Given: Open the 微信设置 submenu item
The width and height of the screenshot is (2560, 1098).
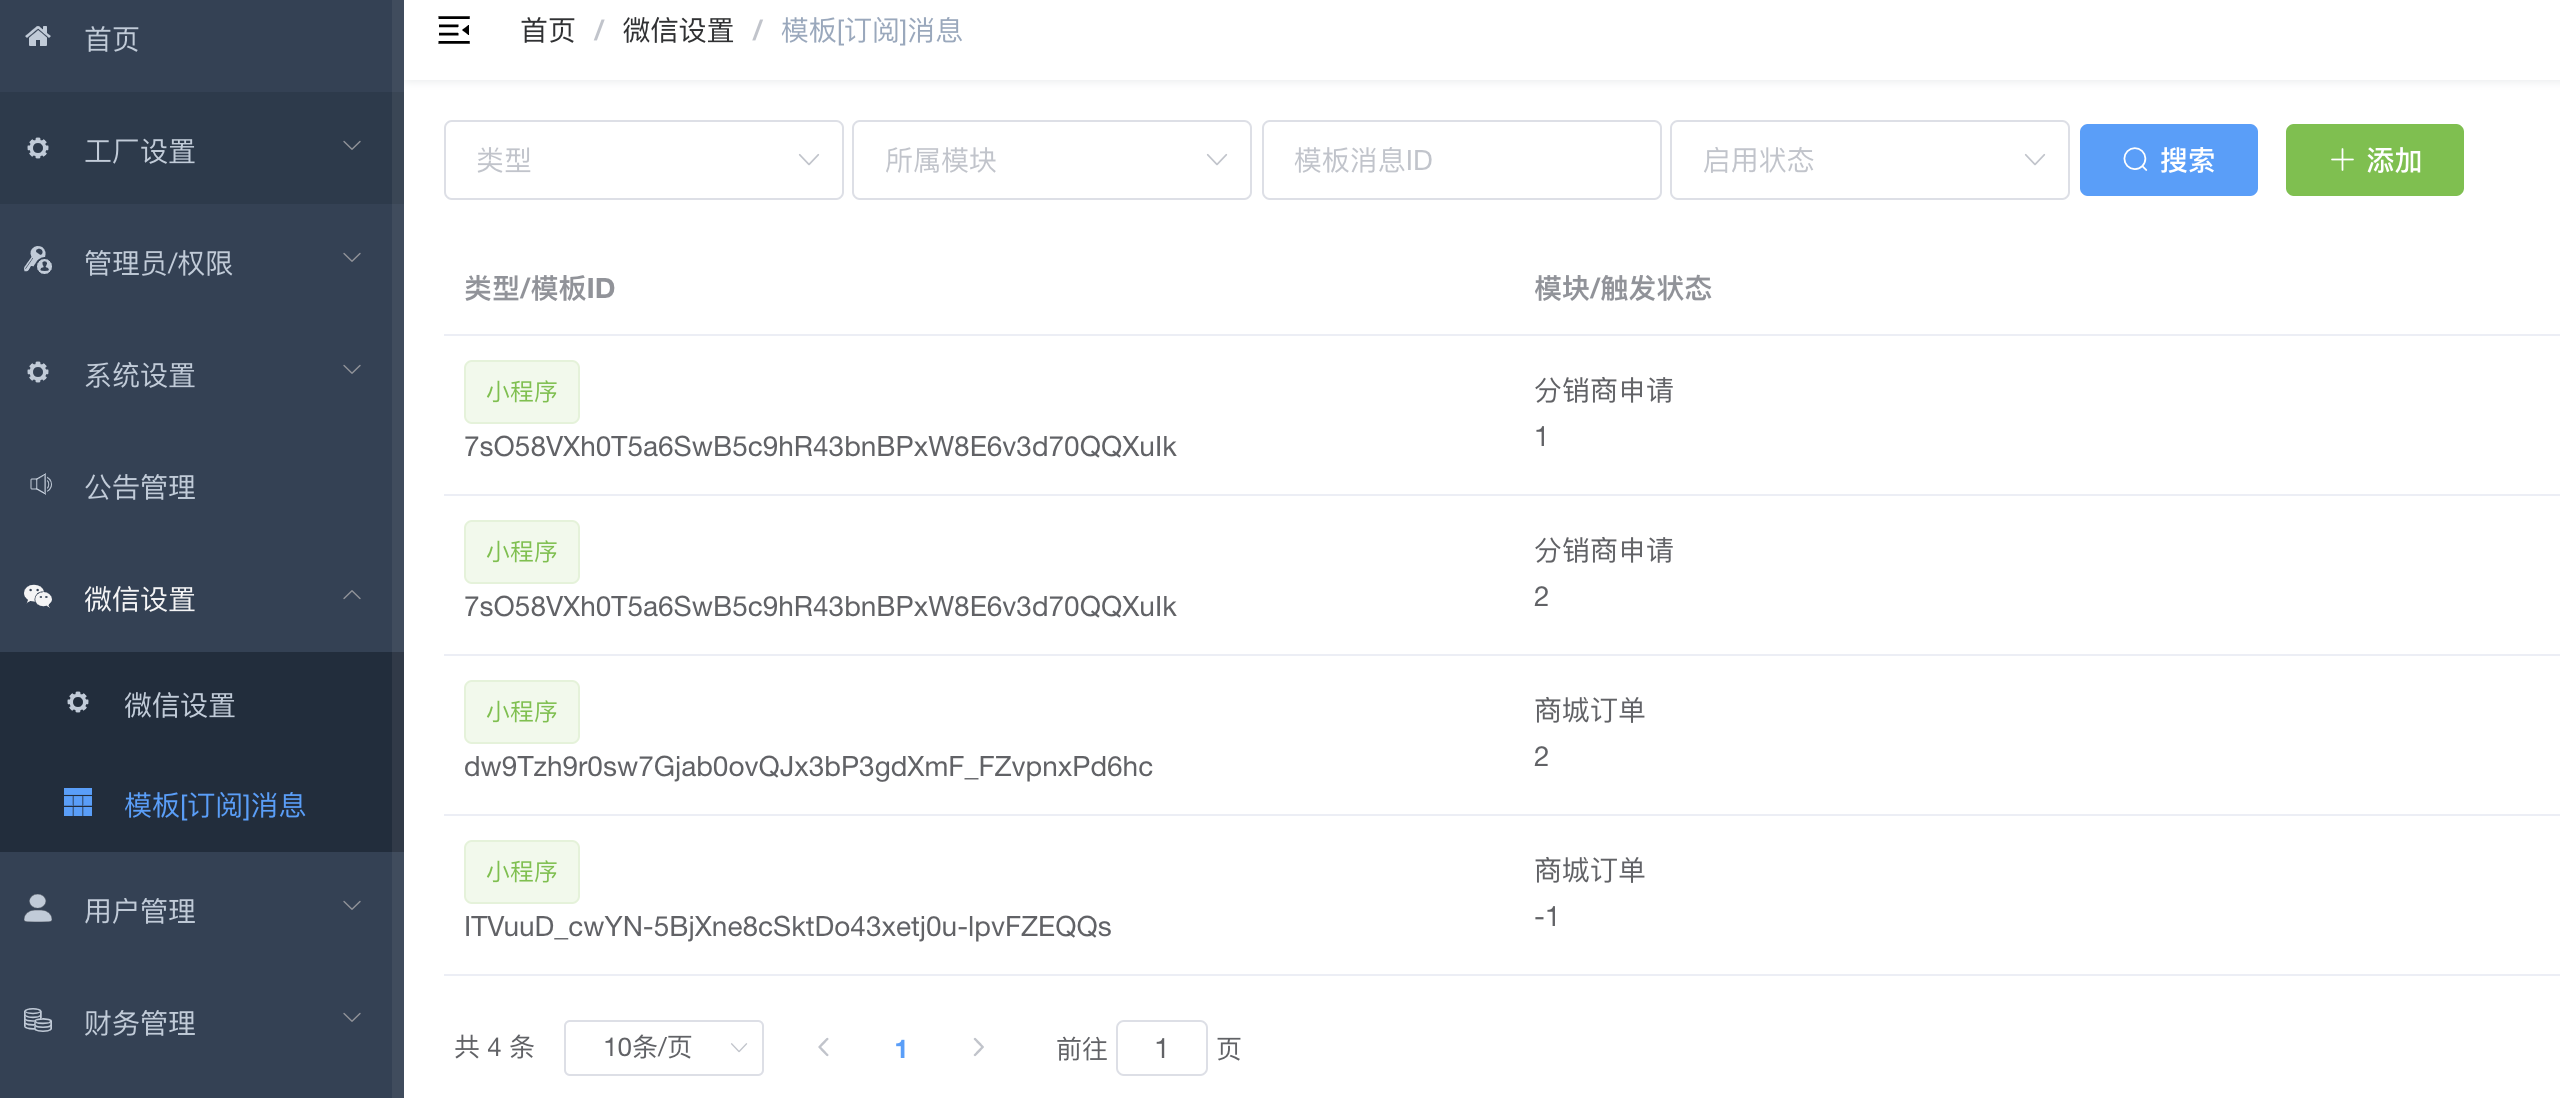Looking at the screenshot, I should (x=180, y=705).
